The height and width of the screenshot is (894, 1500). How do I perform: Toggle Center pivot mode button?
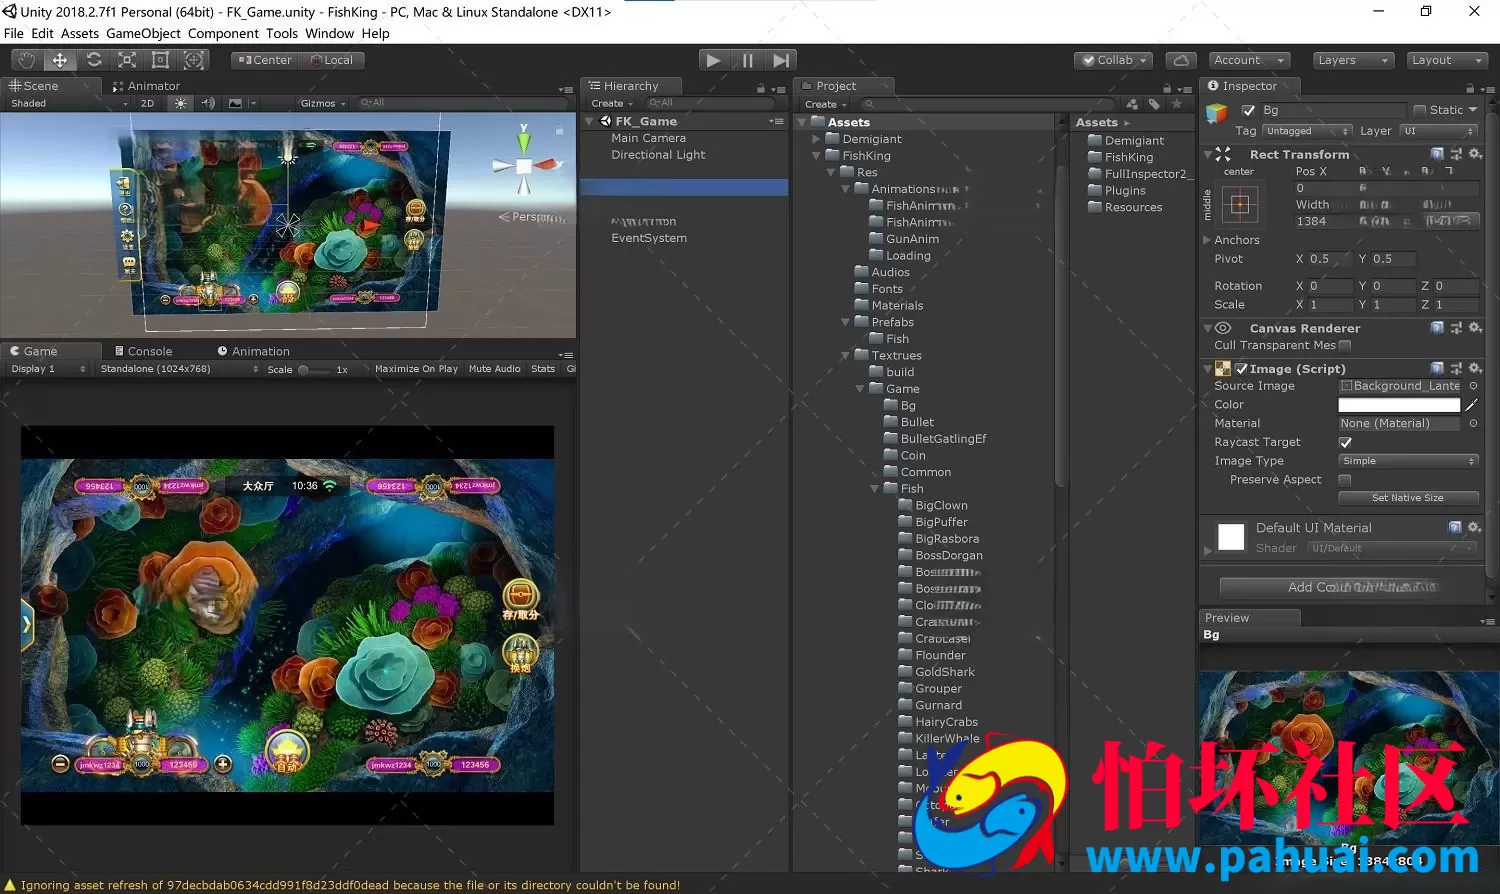tap(265, 60)
